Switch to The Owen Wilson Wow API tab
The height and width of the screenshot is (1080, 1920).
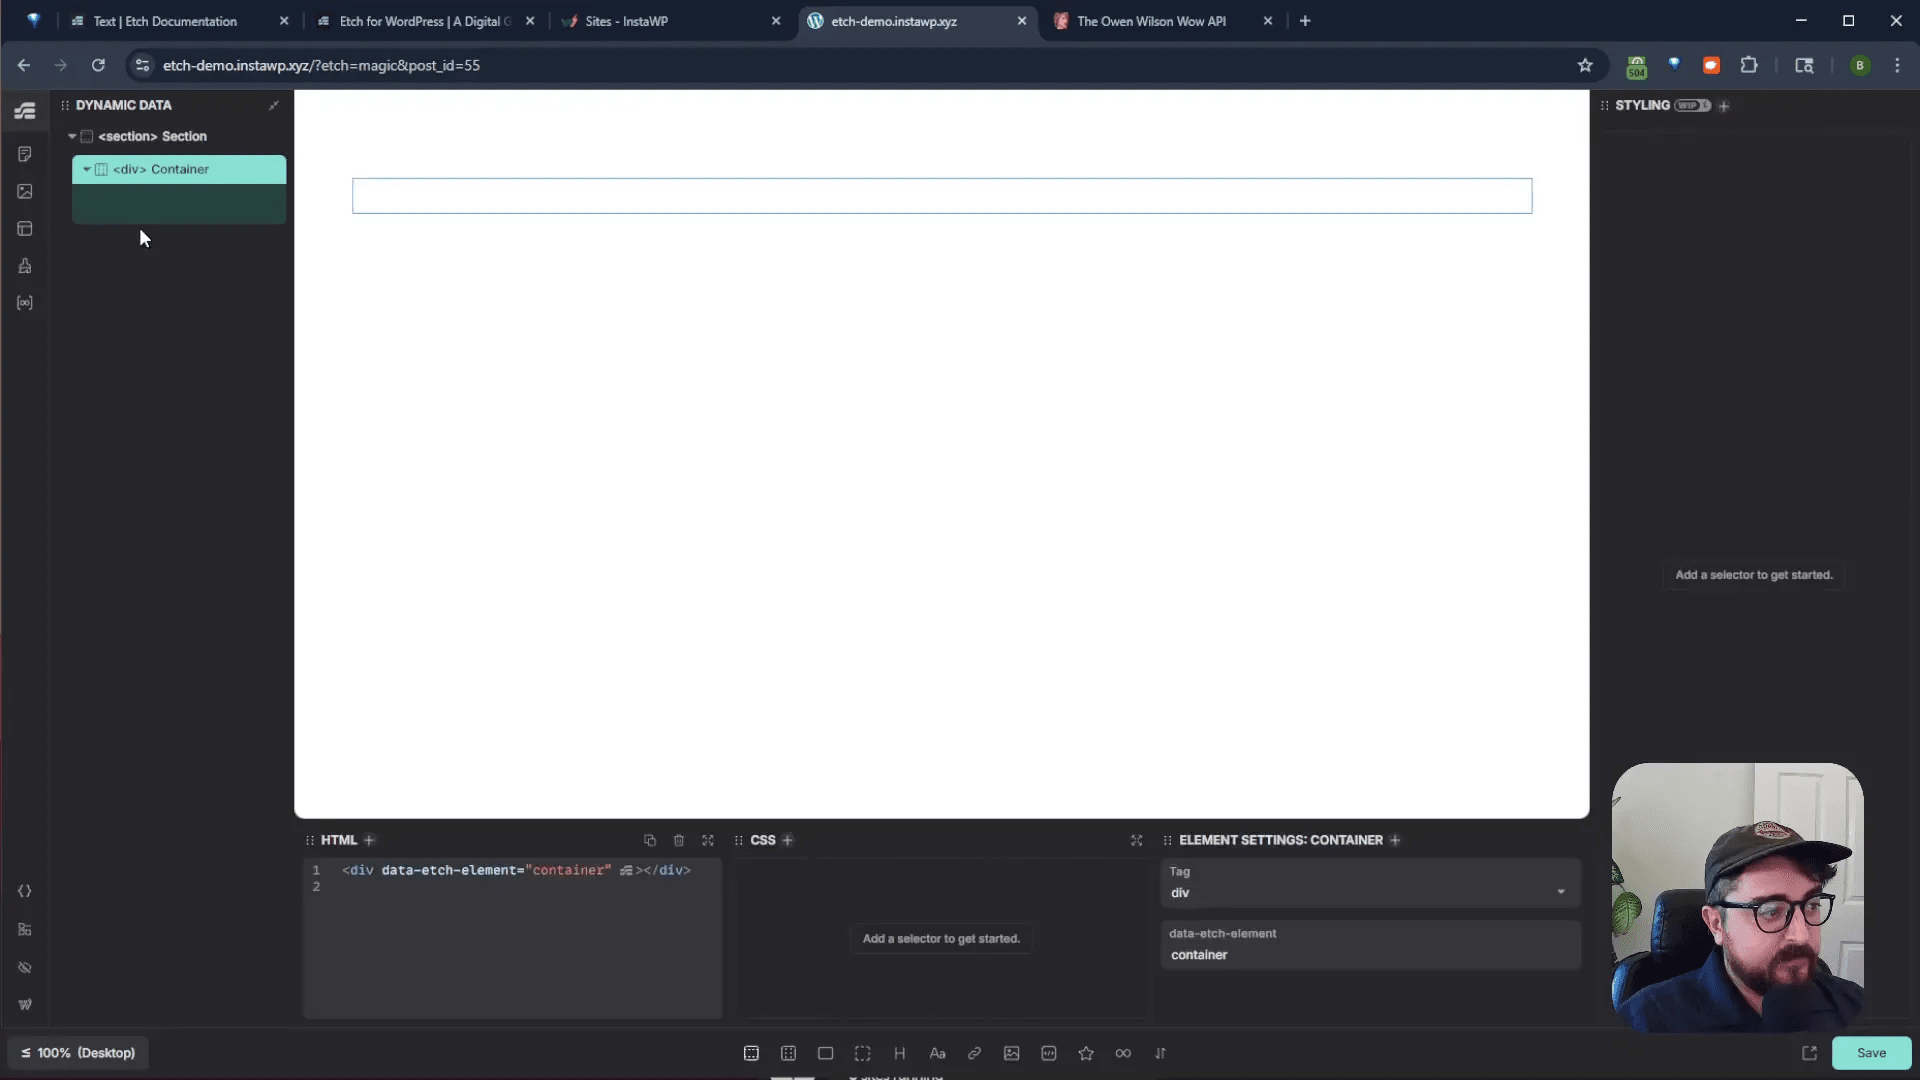tap(1151, 21)
